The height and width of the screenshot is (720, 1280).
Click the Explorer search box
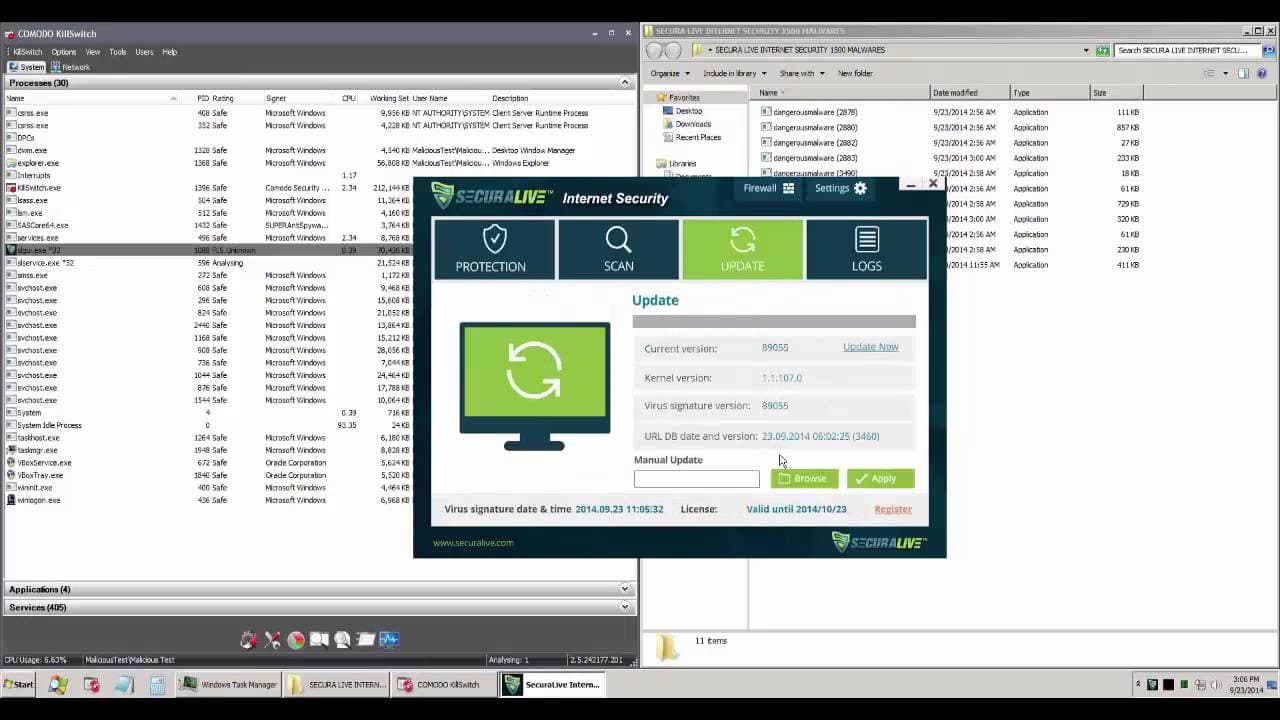[x=1189, y=50]
